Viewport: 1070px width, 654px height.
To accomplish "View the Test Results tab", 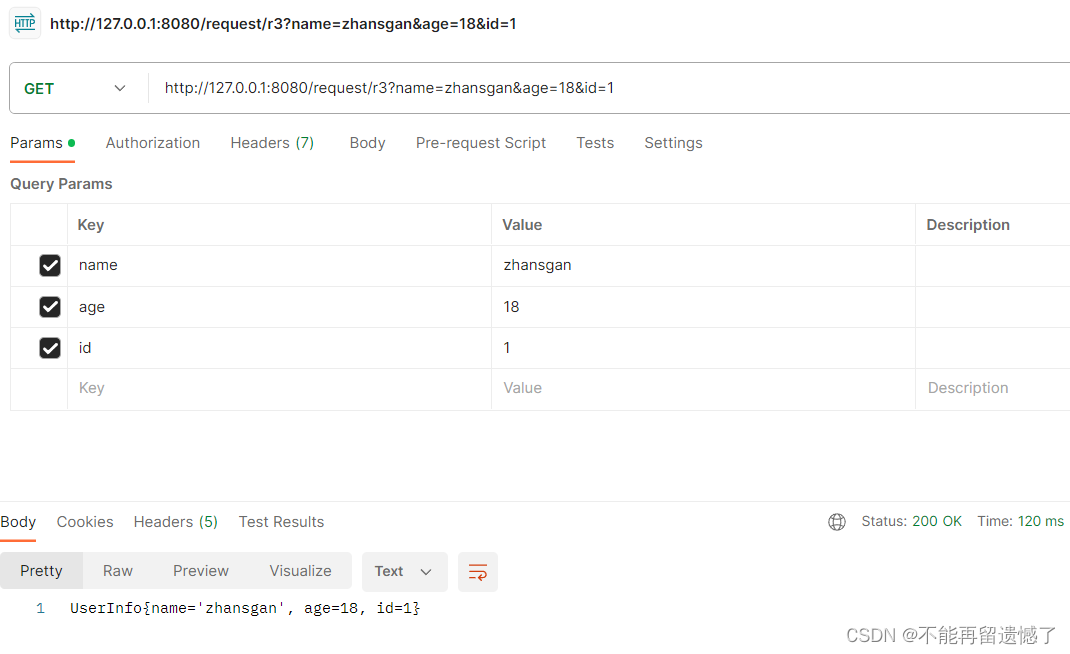I will pos(281,522).
